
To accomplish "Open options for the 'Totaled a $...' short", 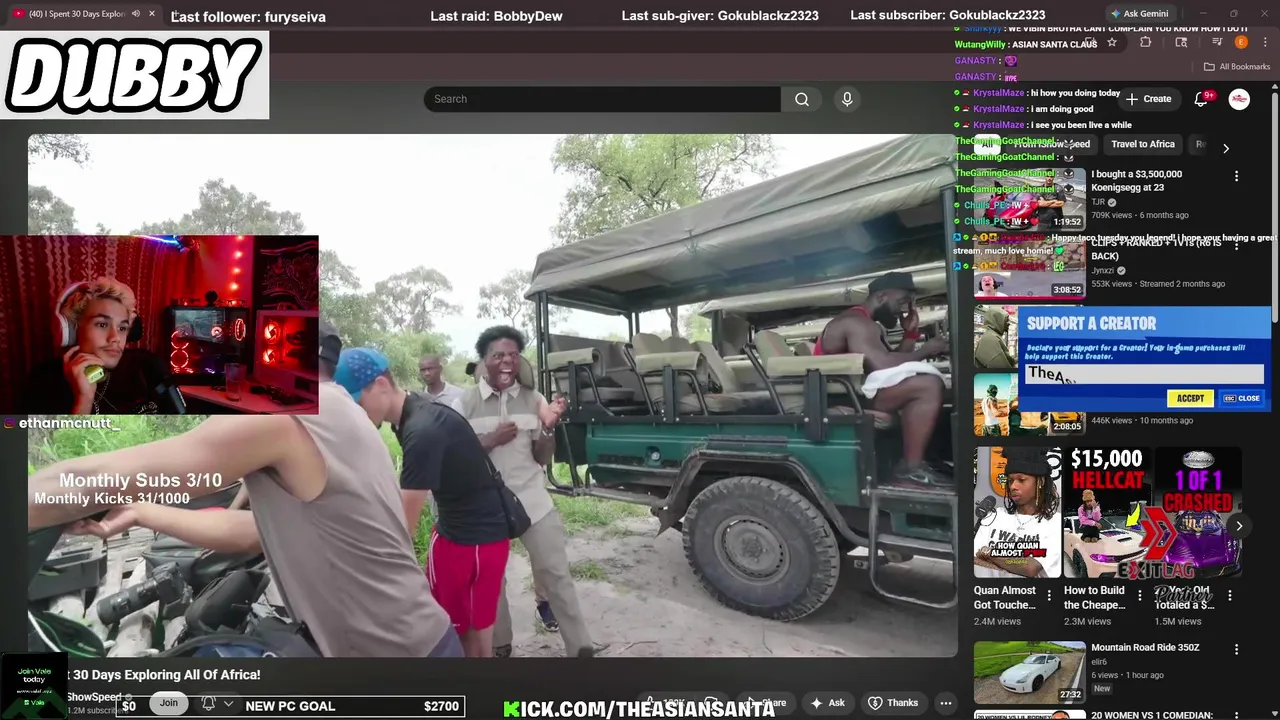I will point(1229,596).
